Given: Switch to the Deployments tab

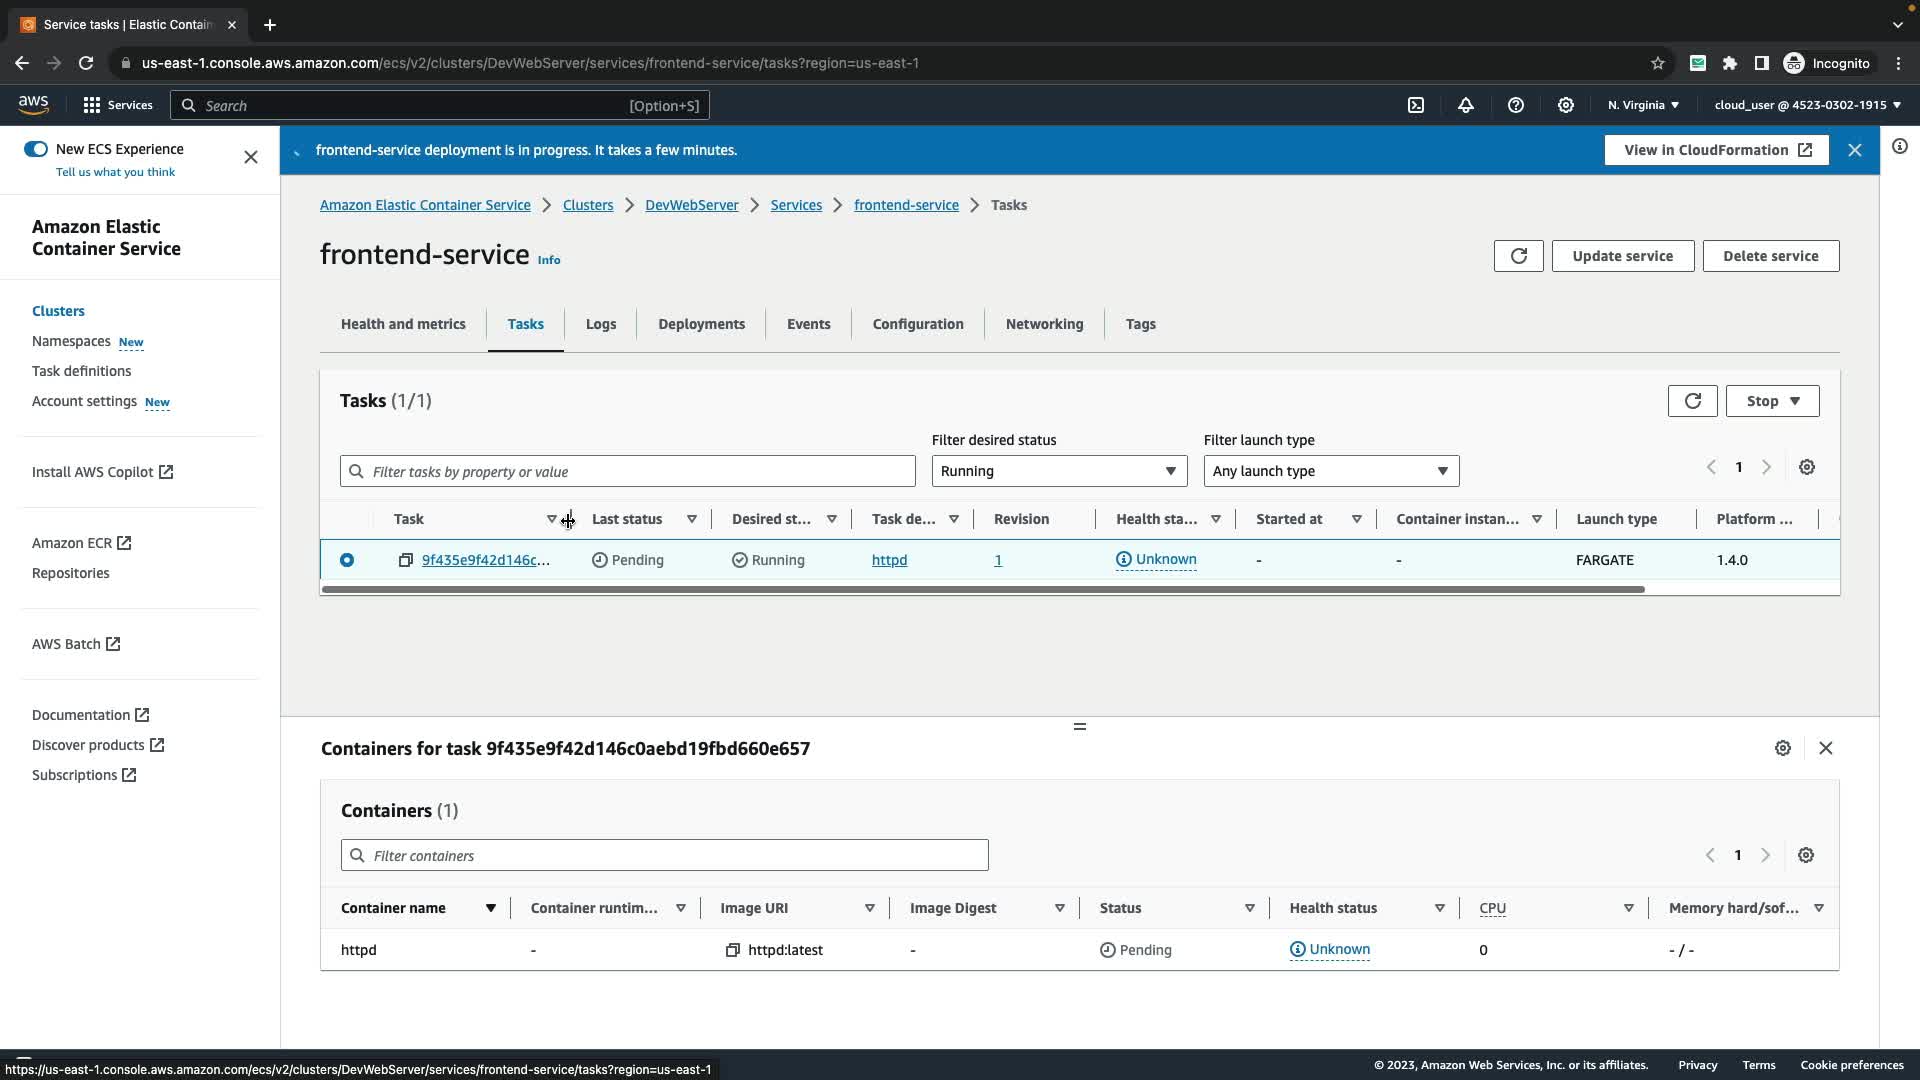Looking at the screenshot, I should click(x=701, y=324).
